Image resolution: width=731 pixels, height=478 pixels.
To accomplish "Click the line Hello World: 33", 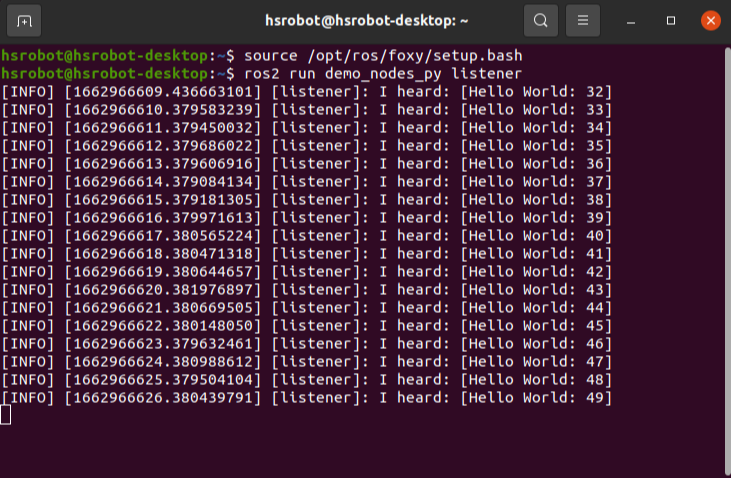I will (306, 110).
